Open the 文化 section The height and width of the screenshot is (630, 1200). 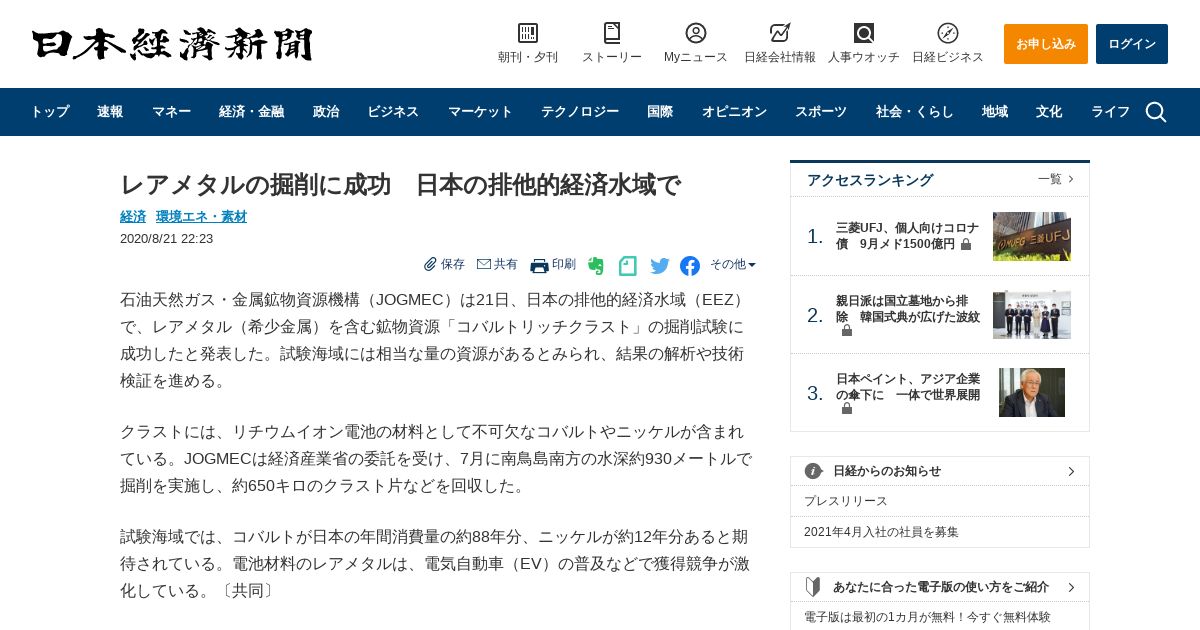tap(1049, 112)
